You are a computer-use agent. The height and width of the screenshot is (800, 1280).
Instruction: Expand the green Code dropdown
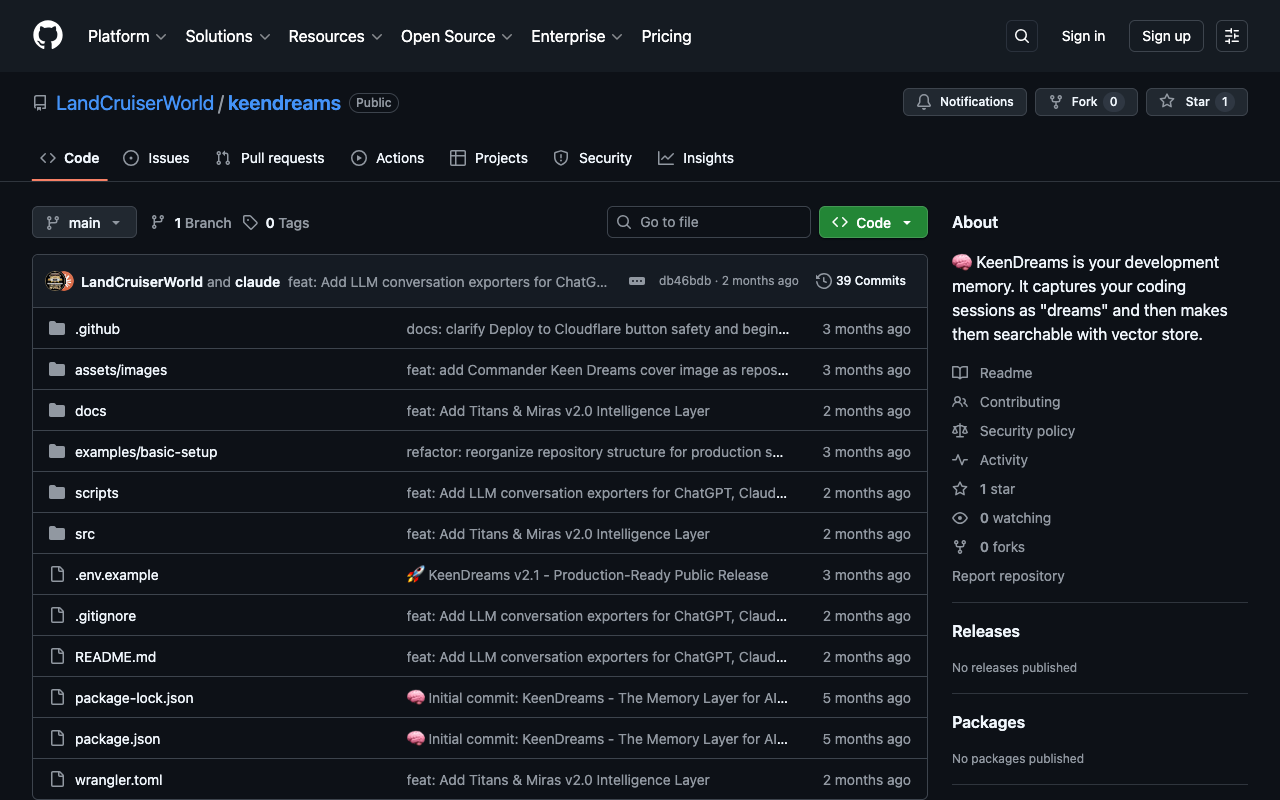coord(873,222)
